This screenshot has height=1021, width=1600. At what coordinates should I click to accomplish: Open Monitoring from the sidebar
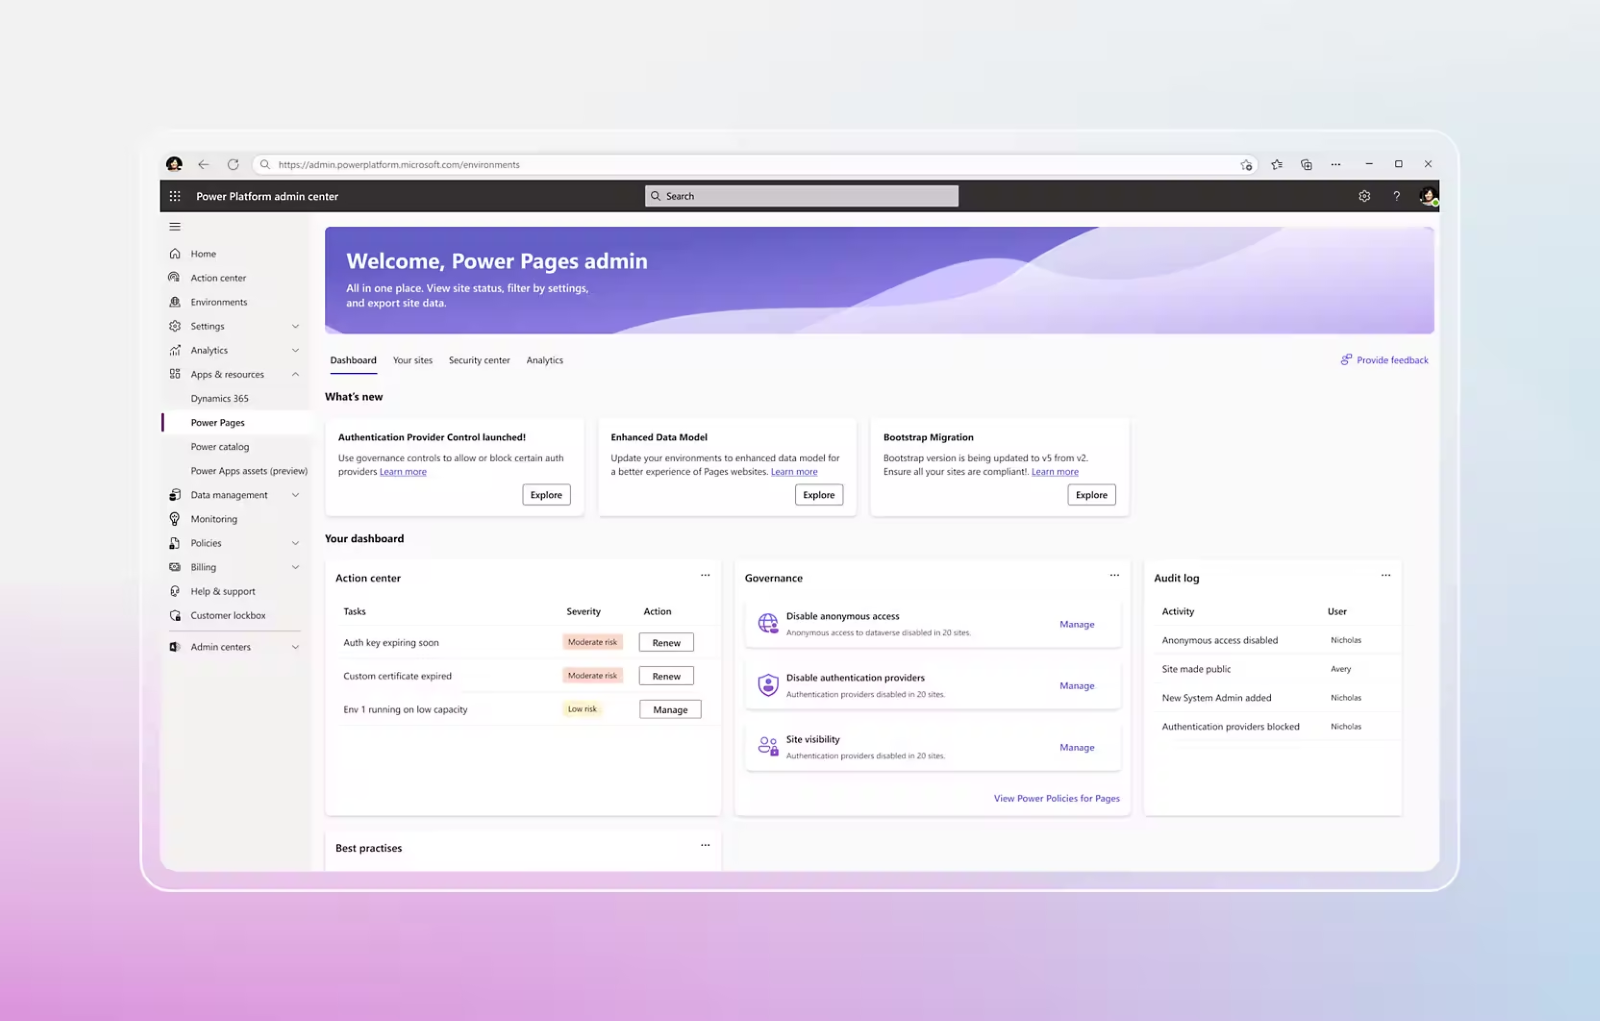[x=214, y=518]
